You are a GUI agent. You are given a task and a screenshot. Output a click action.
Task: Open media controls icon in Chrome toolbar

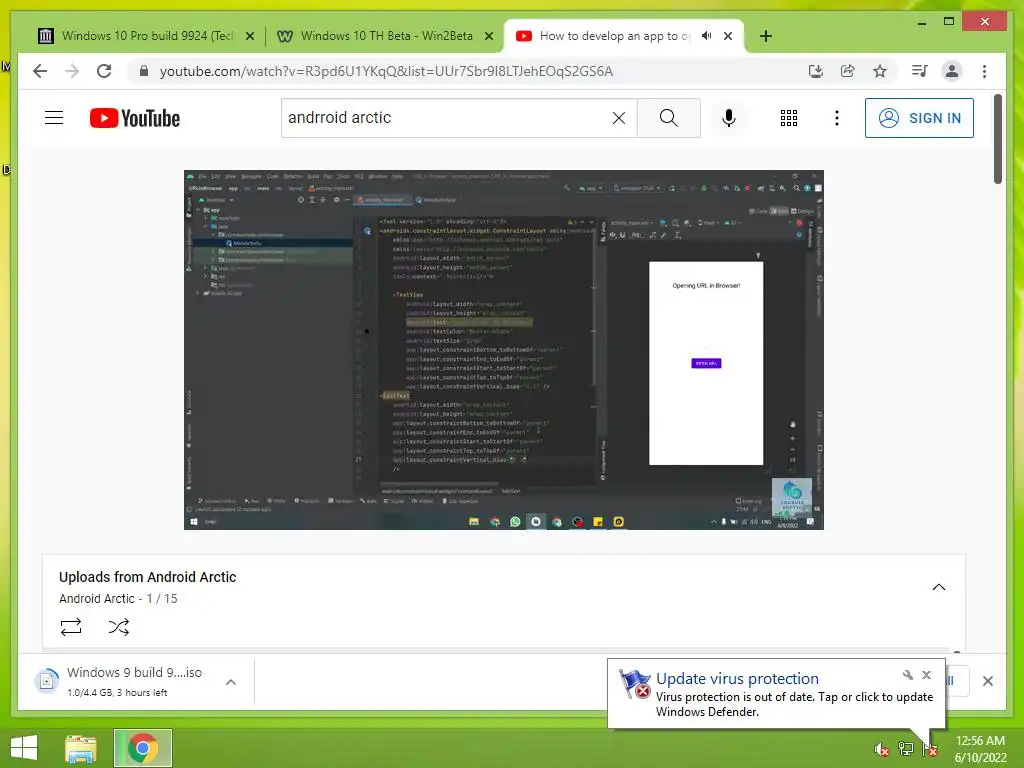point(920,71)
